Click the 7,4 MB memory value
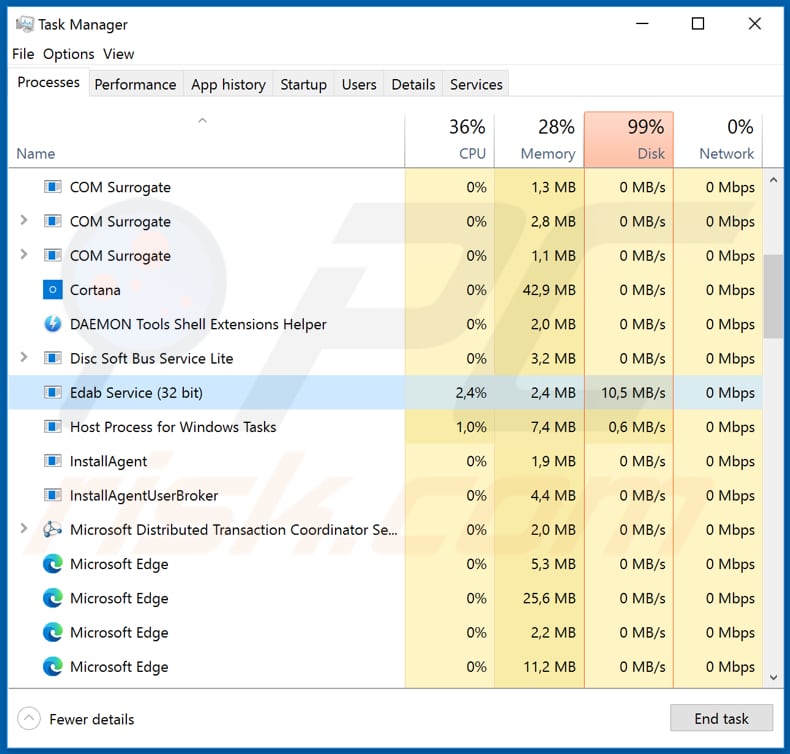 coord(553,427)
